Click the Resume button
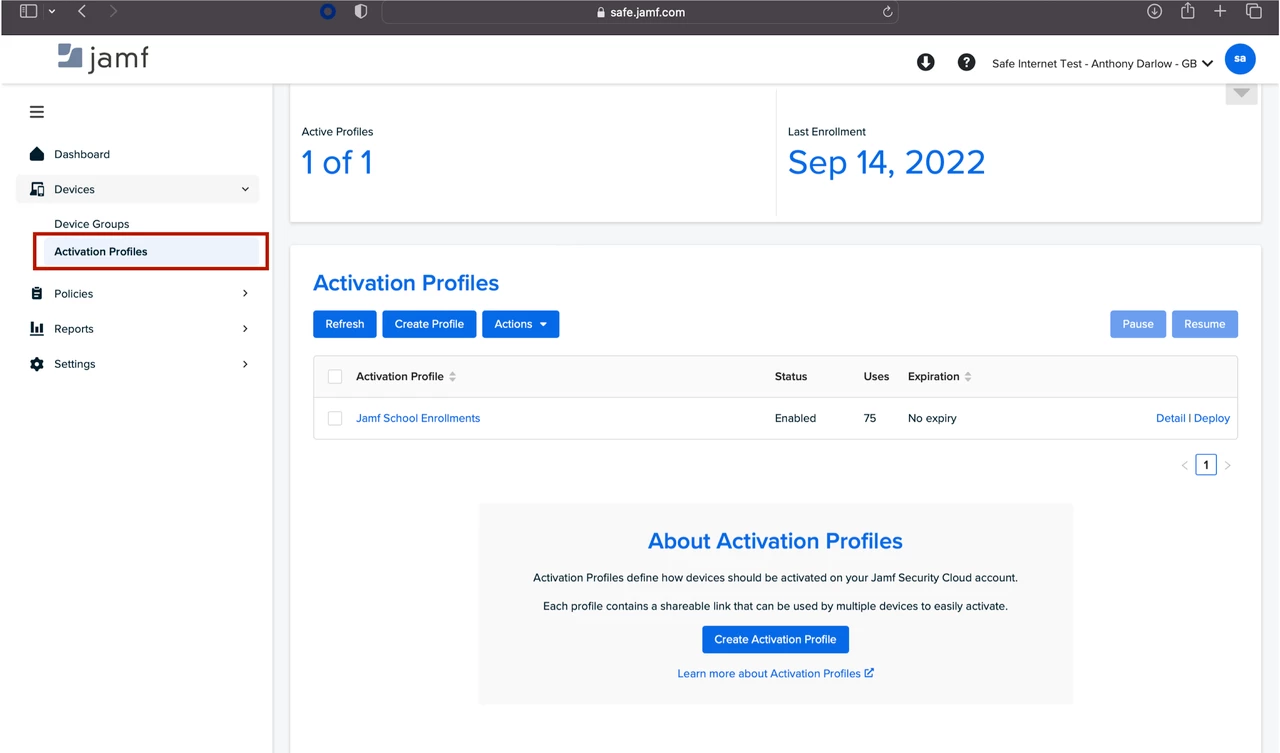The width and height of the screenshot is (1280, 753). pos(1205,324)
